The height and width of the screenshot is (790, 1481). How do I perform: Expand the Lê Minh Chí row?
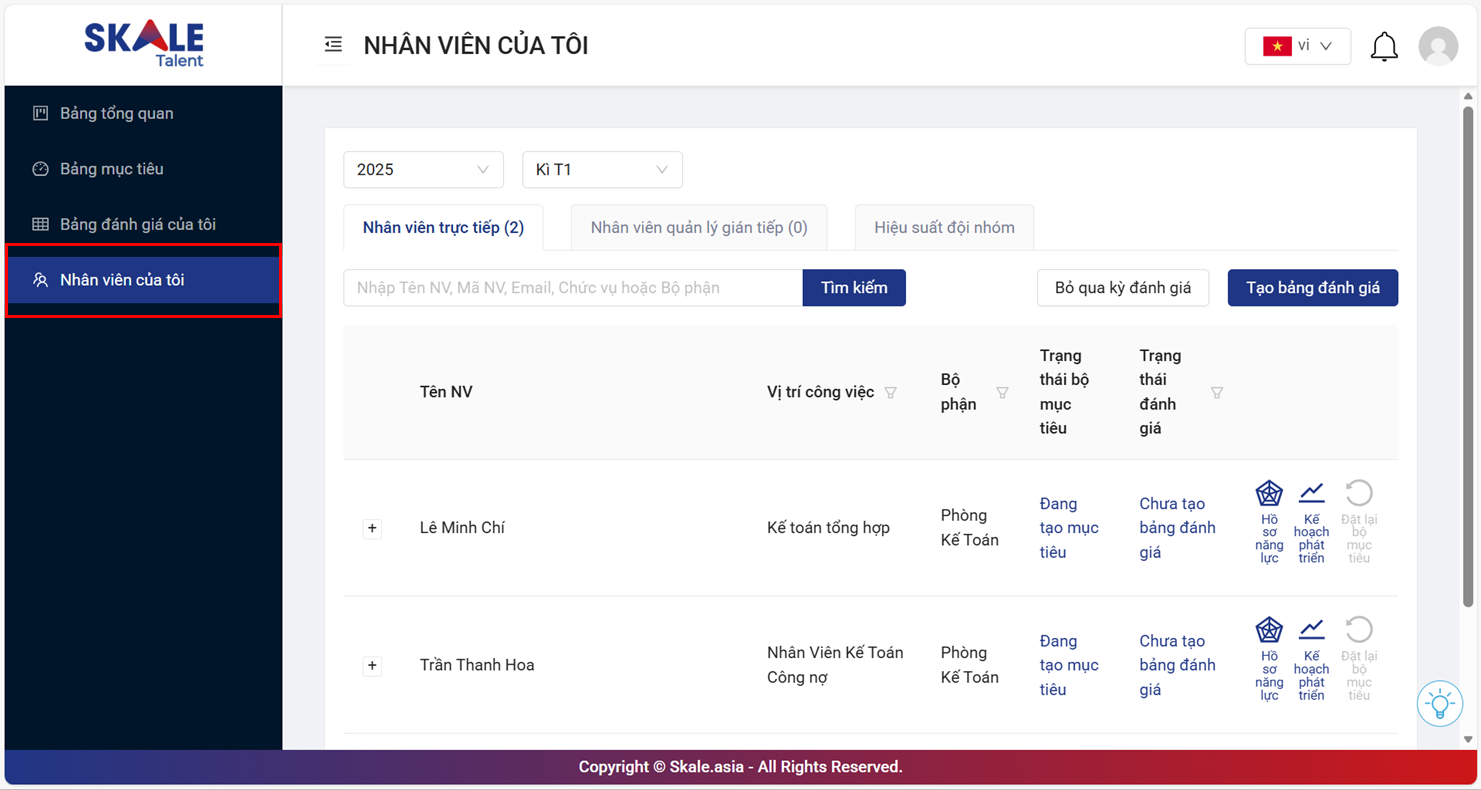(372, 528)
